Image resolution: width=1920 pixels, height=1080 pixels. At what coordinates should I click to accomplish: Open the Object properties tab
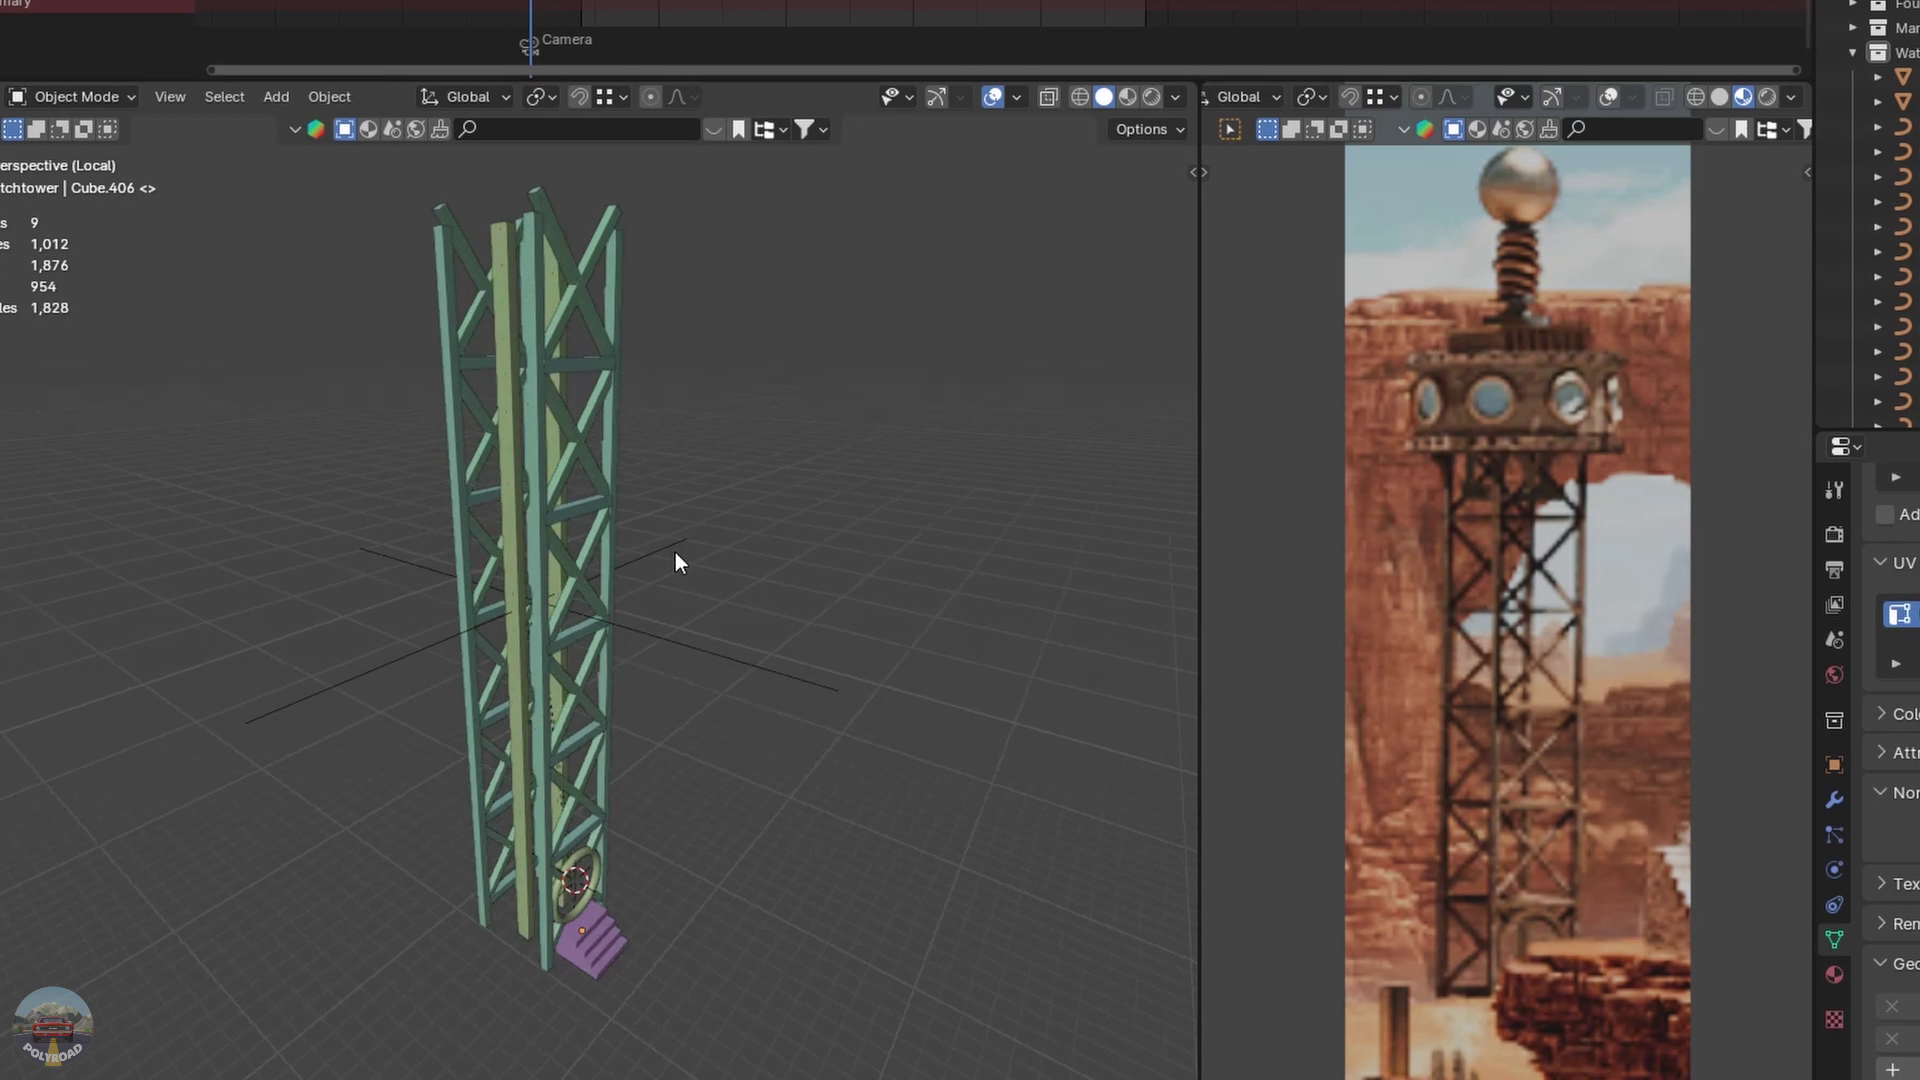point(1834,765)
